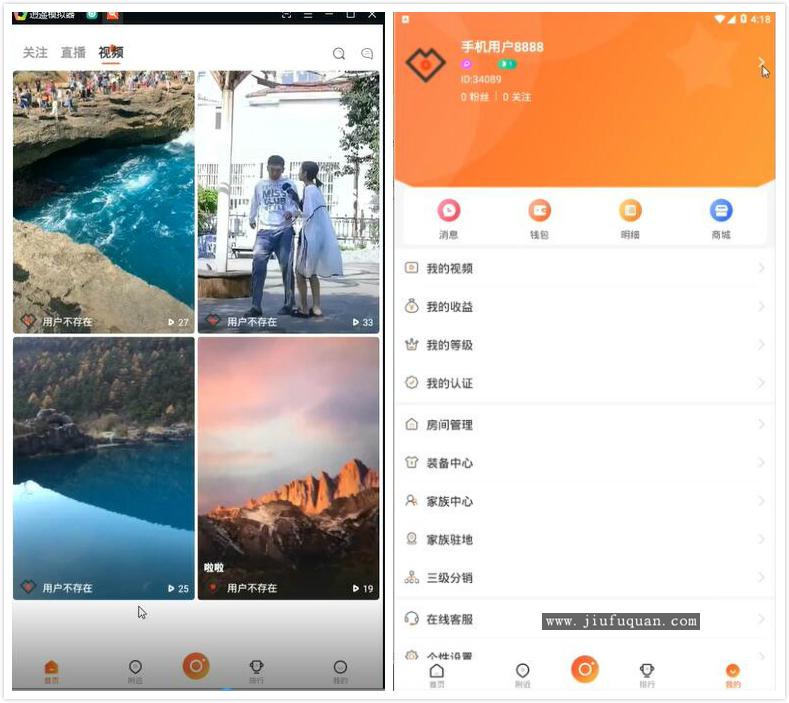Open the 家族中心 text link
789x703 pixels.
pos(449,501)
